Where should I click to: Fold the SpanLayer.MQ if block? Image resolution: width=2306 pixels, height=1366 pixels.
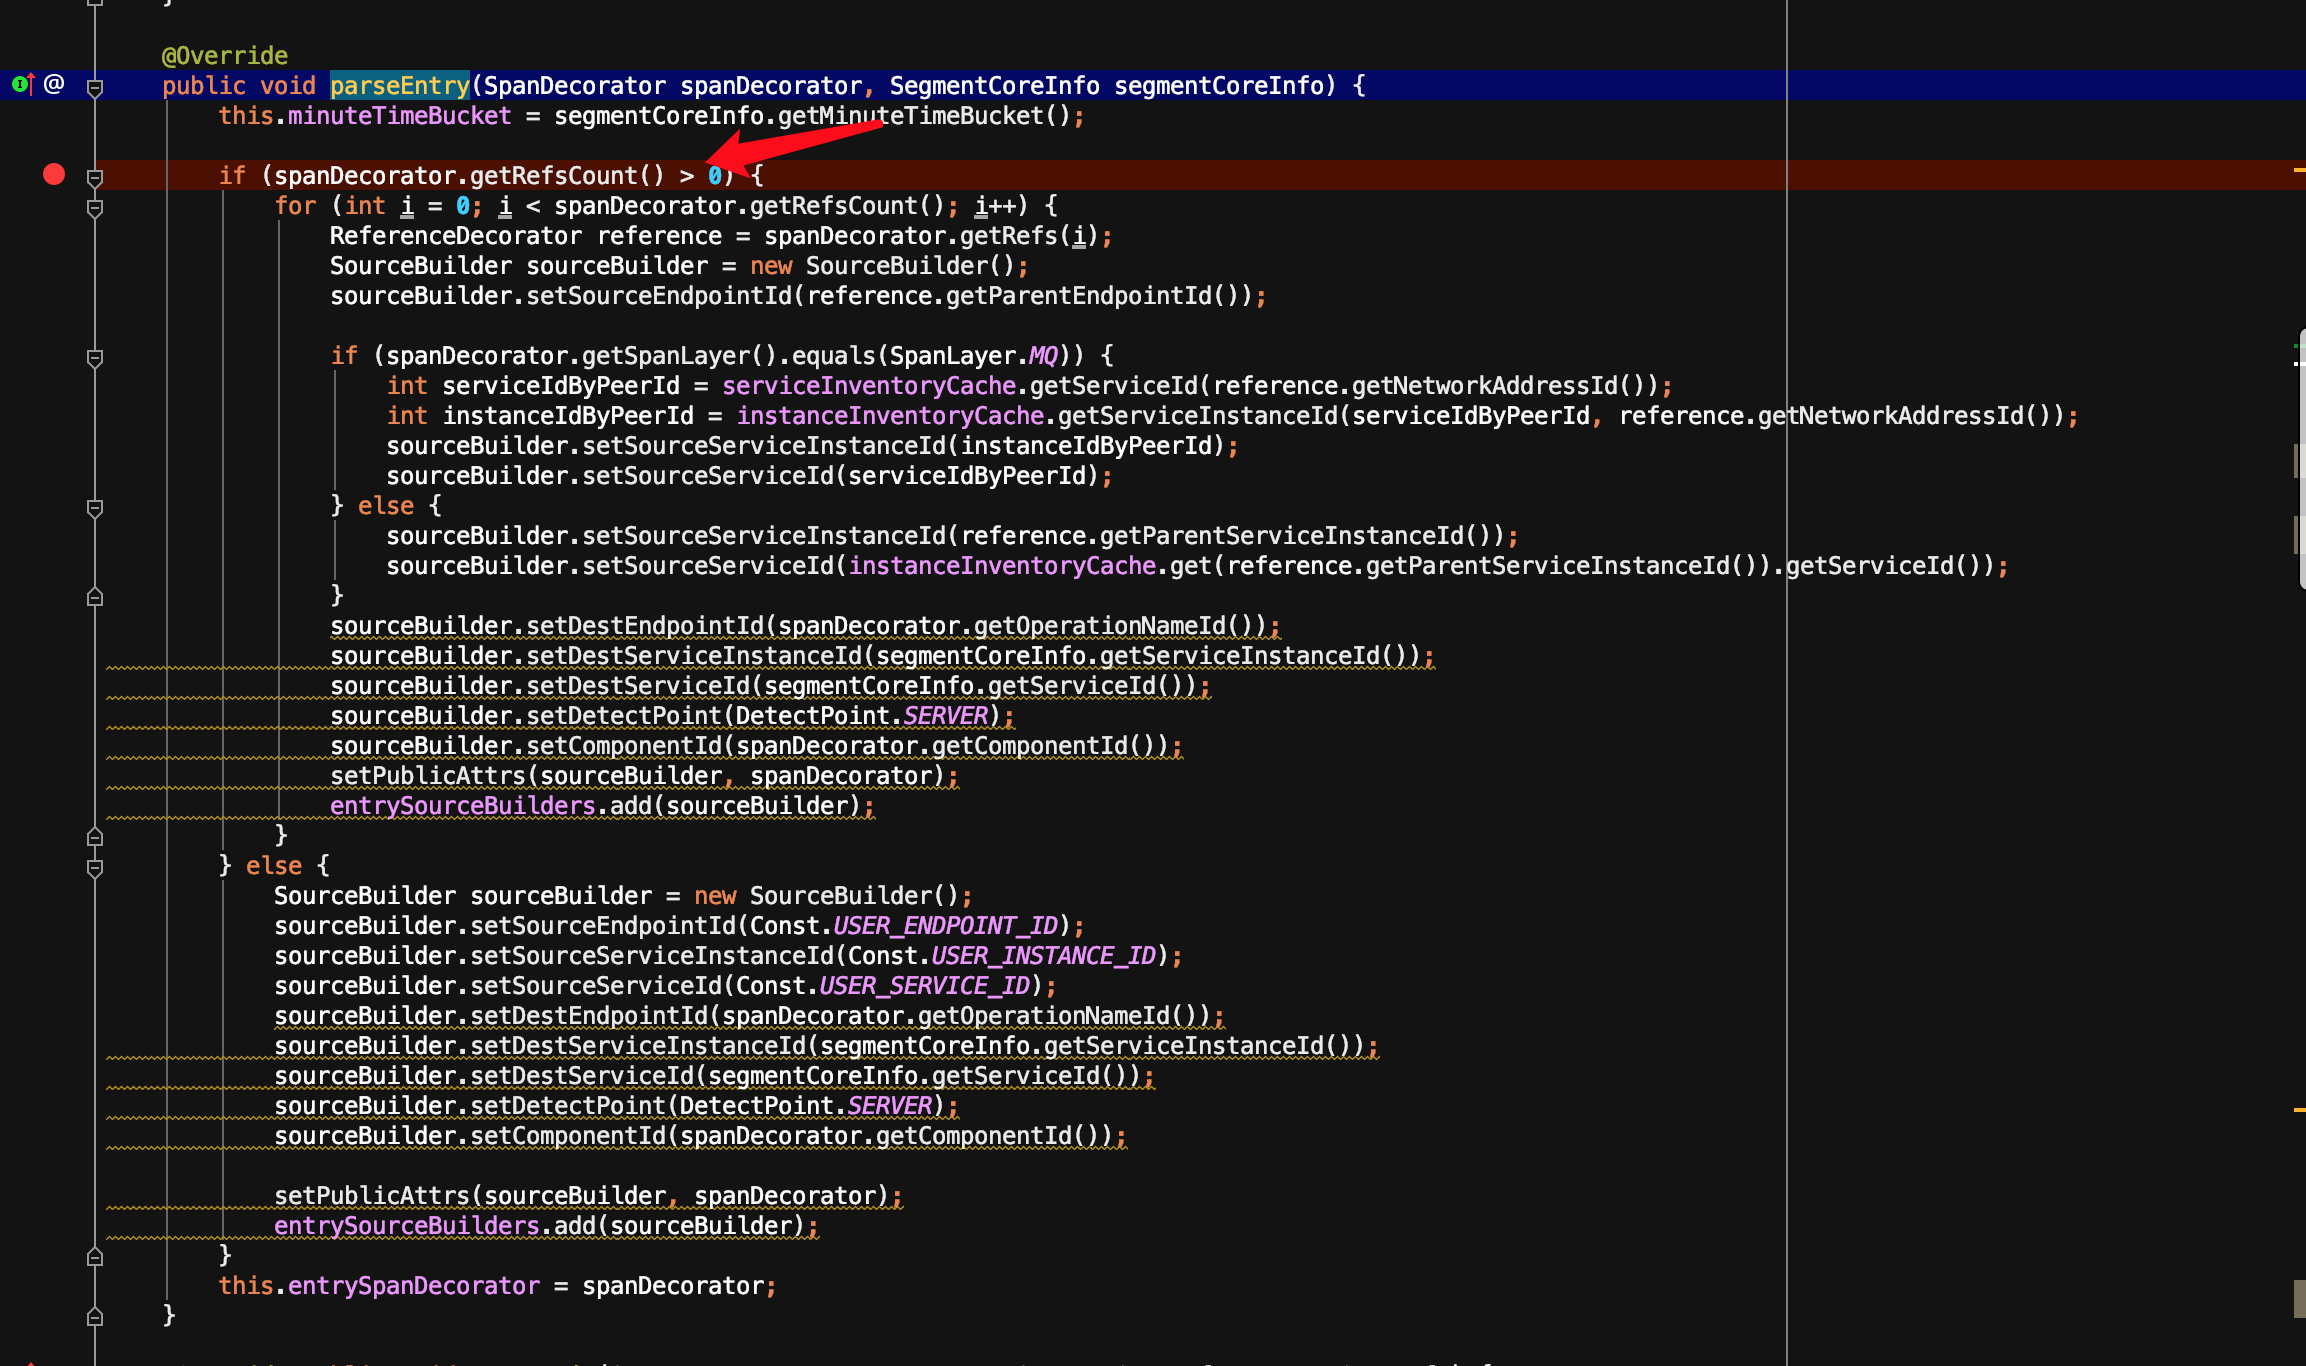tap(95, 358)
